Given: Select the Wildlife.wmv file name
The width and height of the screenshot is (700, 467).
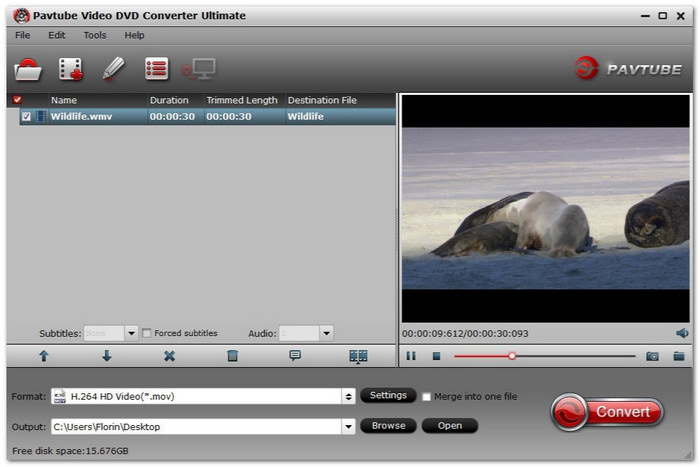Looking at the screenshot, I should tap(81, 117).
